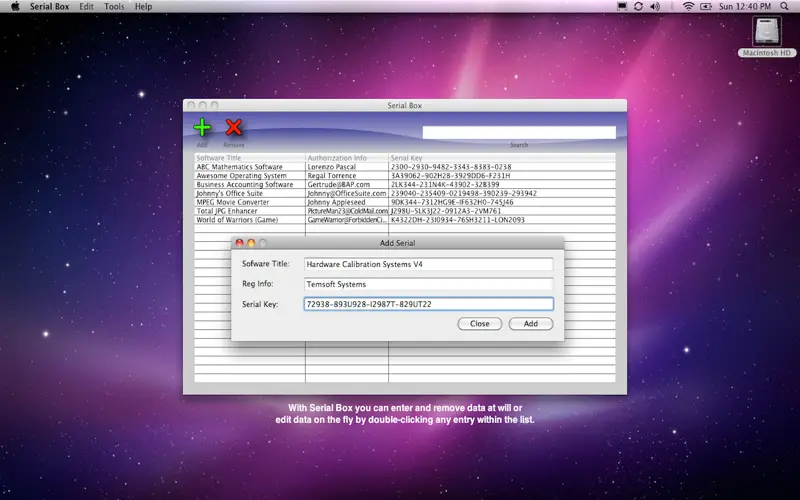The height and width of the screenshot is (500, 800).
Task: Click the display menu bar icon
Action: (x=622, y=7)
